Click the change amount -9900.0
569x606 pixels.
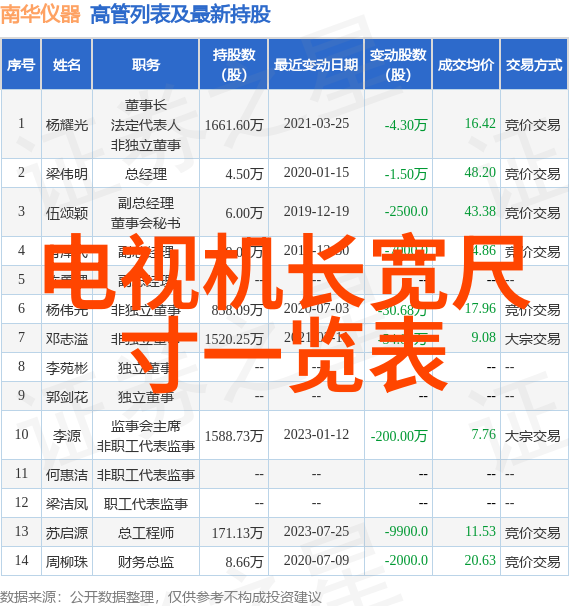(406, 531)
